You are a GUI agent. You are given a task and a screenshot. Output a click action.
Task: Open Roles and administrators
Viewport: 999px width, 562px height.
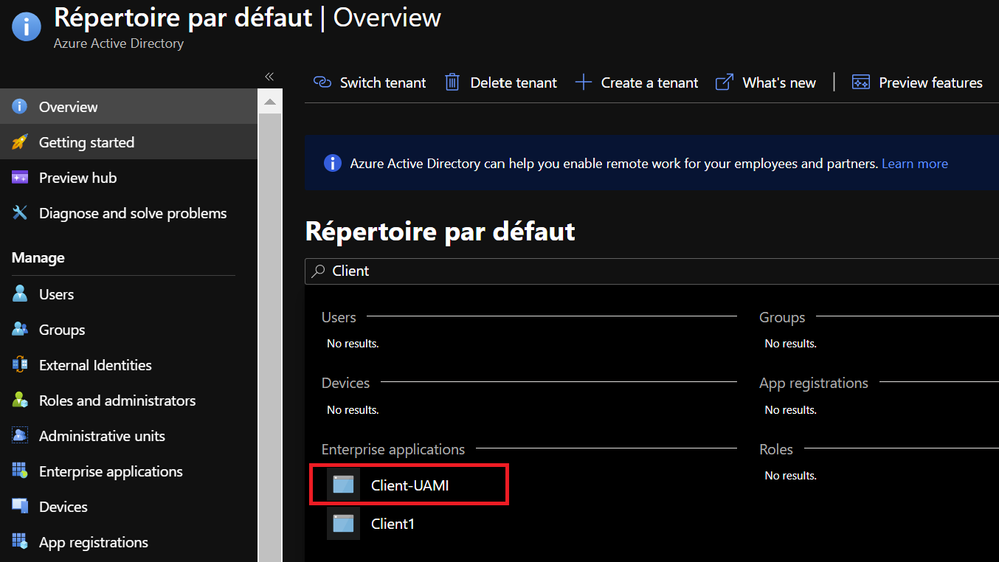129,400
